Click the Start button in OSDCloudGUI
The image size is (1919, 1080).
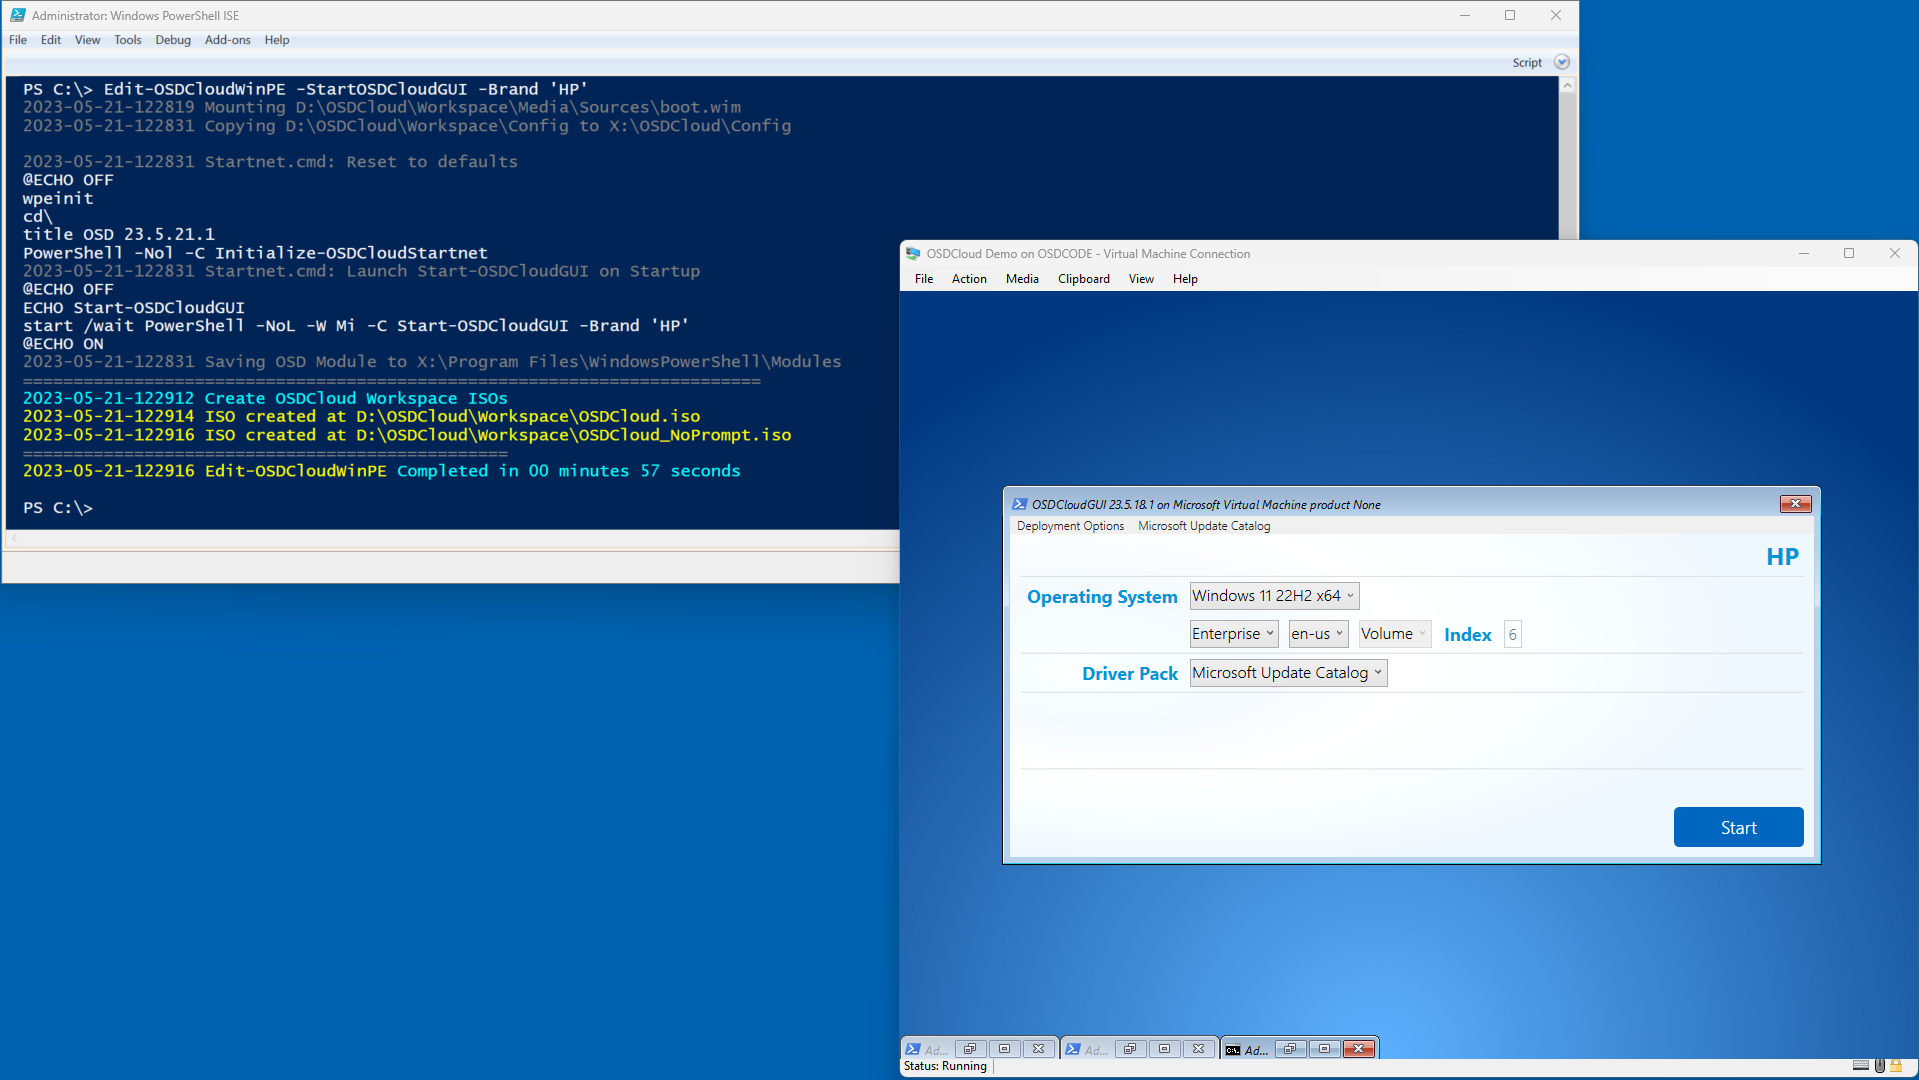point(1738,827)
